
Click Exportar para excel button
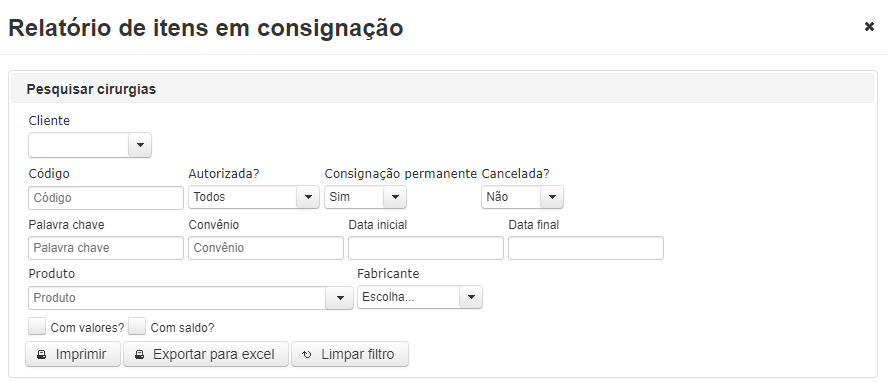click(206, 354)
